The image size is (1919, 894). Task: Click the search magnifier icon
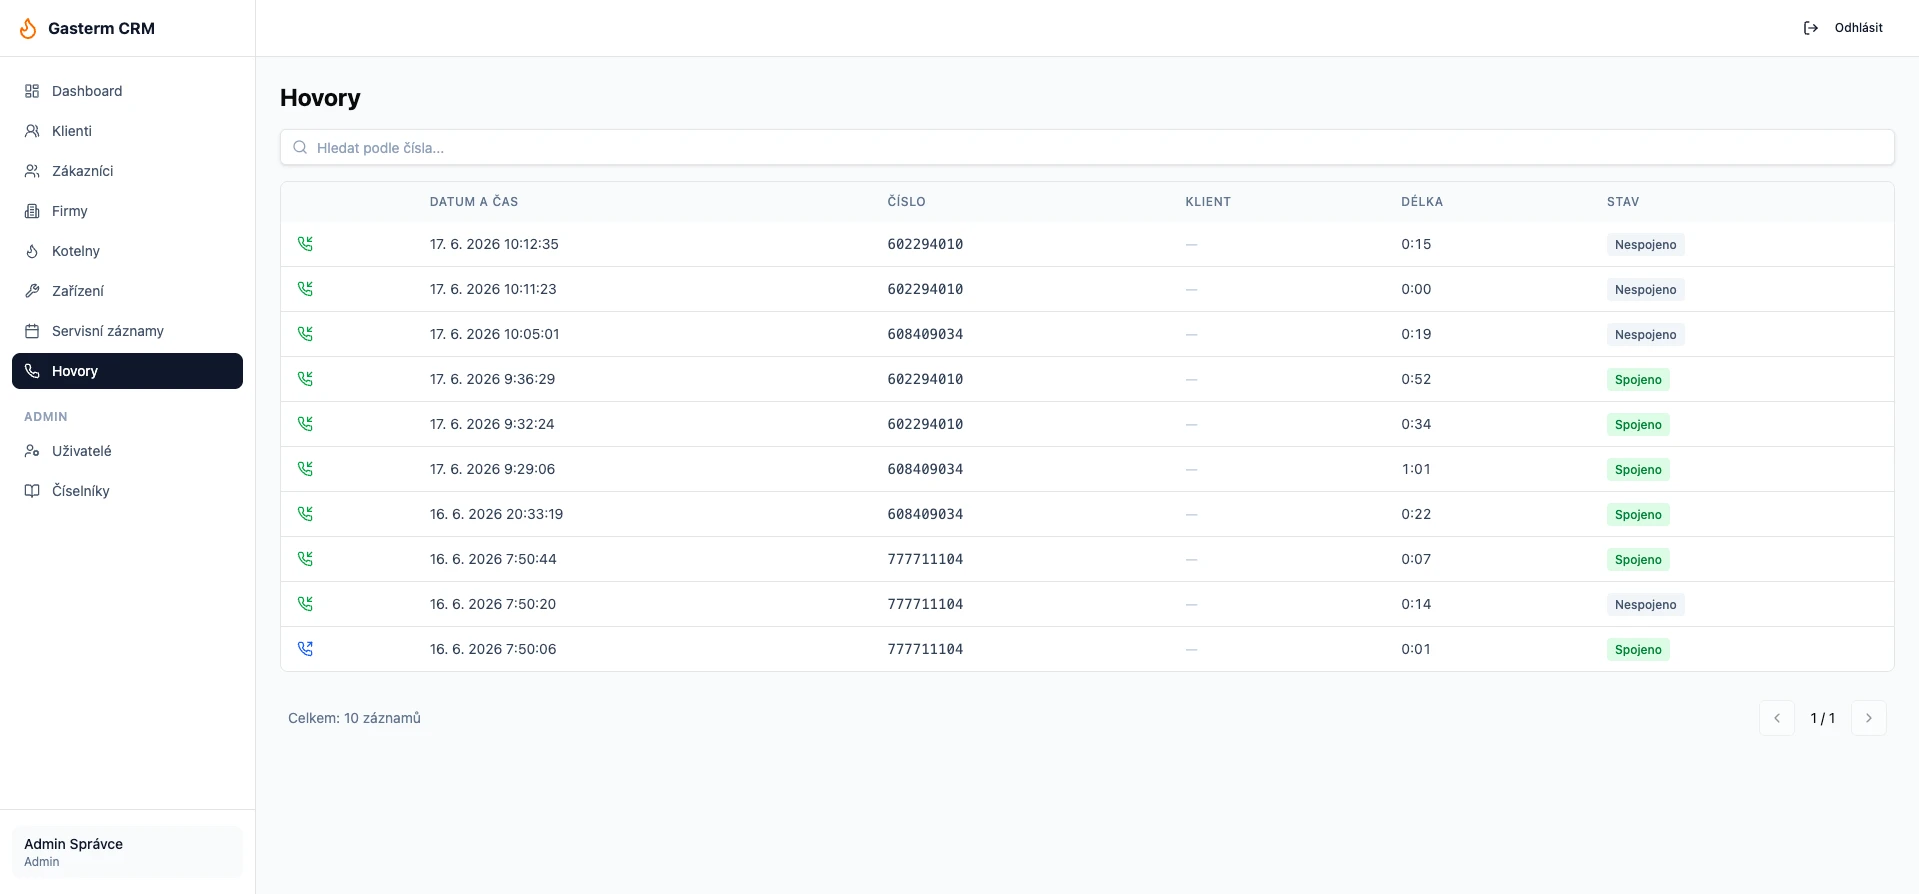[x=300, y=148]
